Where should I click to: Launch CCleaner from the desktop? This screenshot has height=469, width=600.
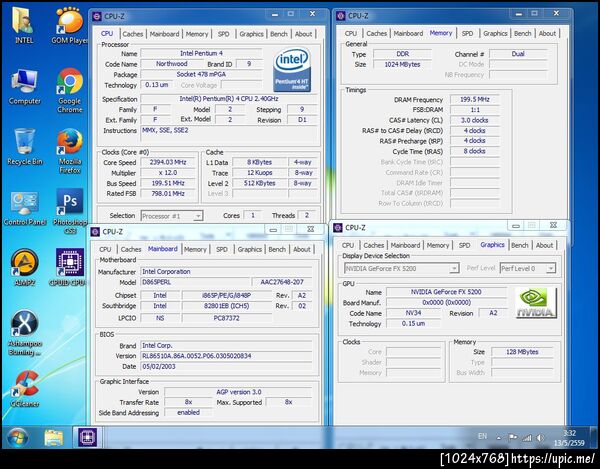(24, 388)
